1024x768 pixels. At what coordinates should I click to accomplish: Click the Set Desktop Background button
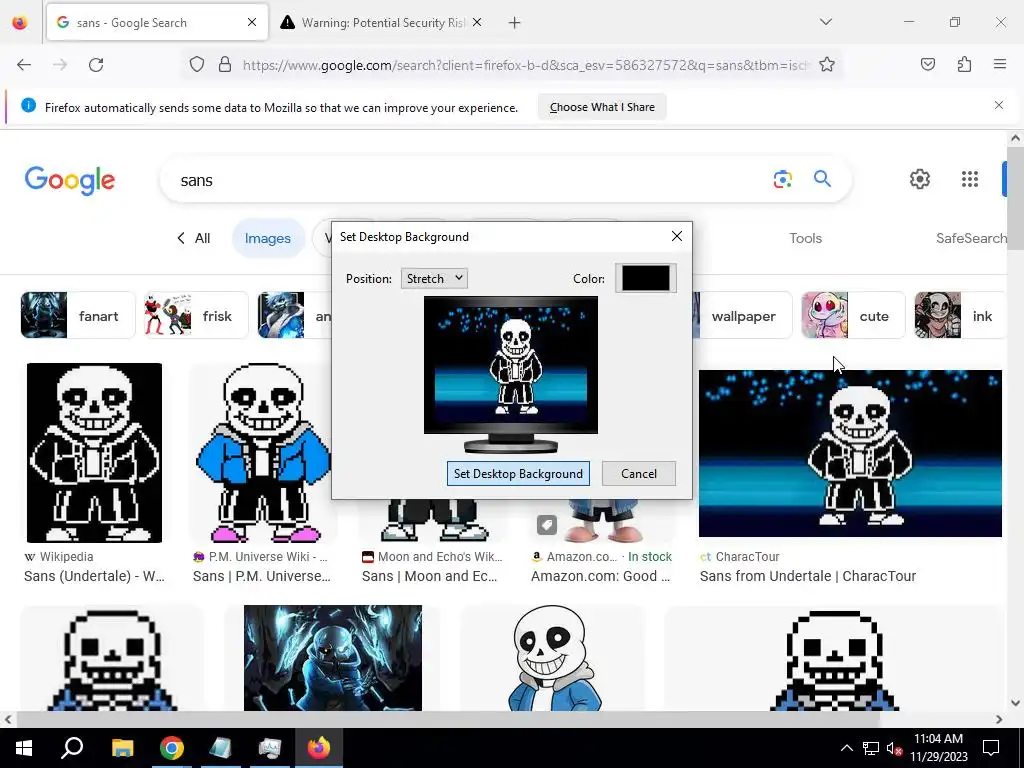518,473
